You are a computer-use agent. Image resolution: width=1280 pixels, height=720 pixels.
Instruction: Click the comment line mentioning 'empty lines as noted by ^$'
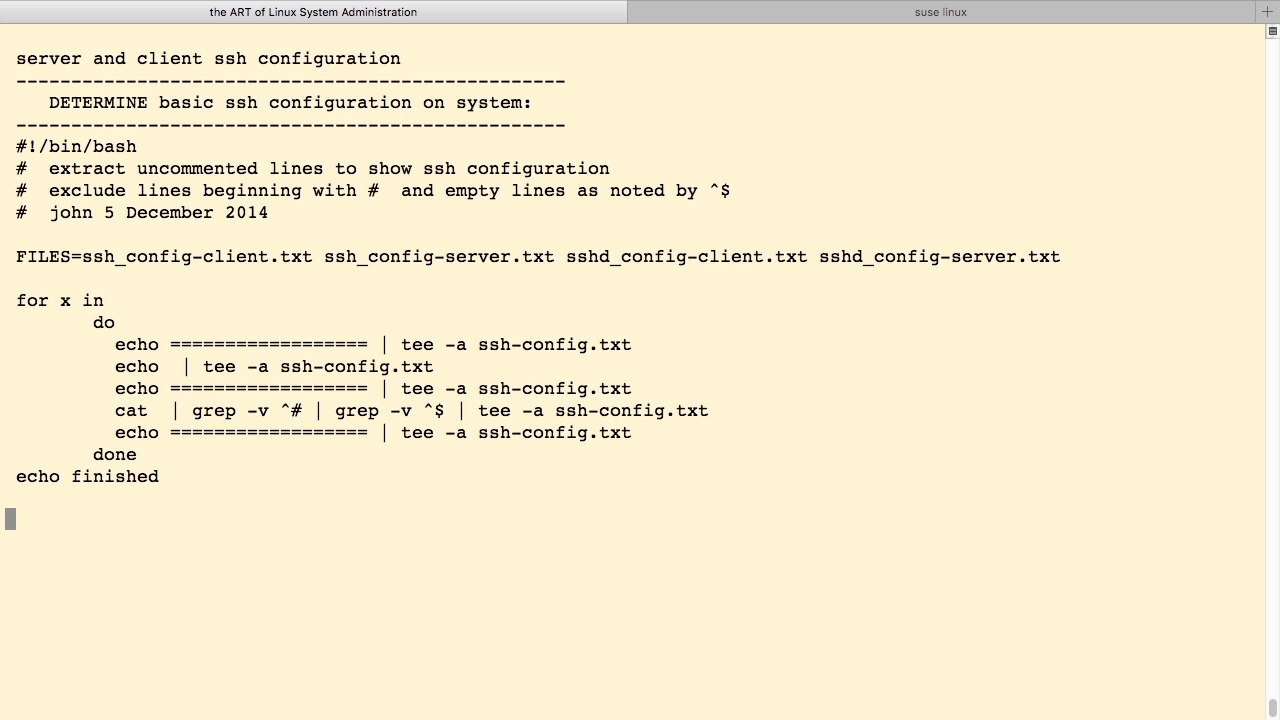(x=373, y=191)
